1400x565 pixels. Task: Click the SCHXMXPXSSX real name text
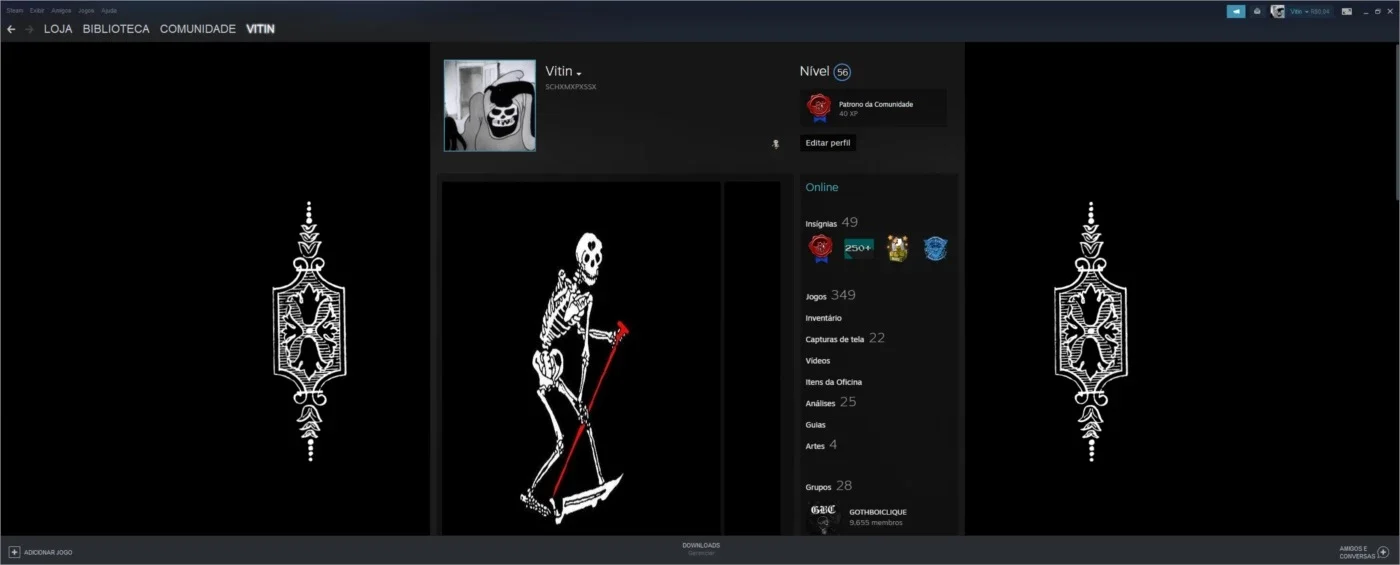coord(570,87)
